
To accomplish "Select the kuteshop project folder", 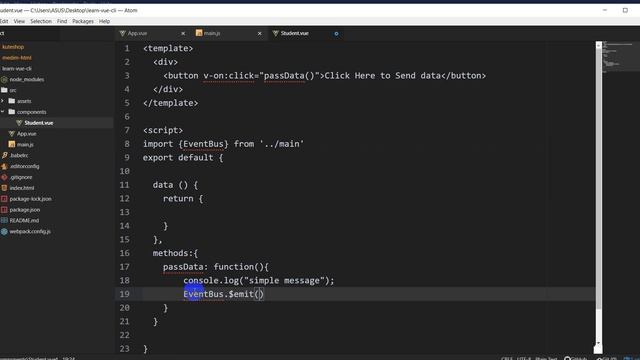I will pyautogui.click(x=13, y=47).
